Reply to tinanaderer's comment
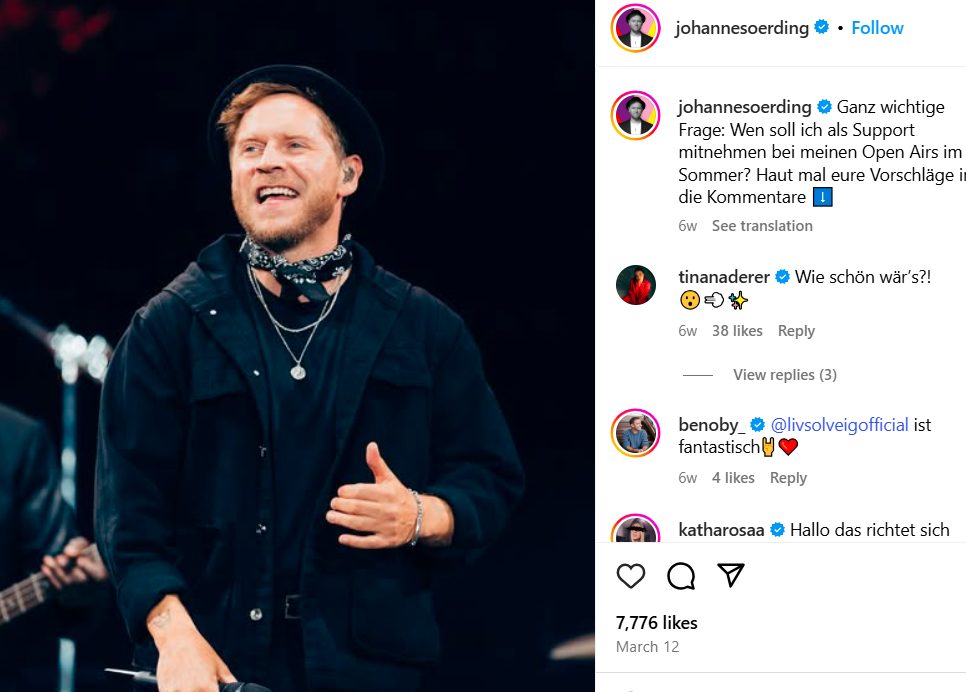 click(796, 331)
